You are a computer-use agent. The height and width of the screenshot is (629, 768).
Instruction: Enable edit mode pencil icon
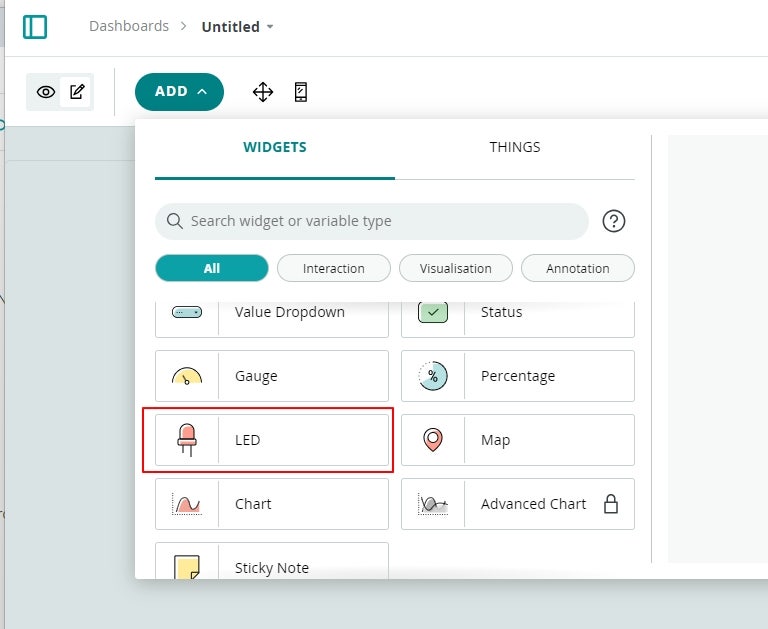tap(76, 92)
